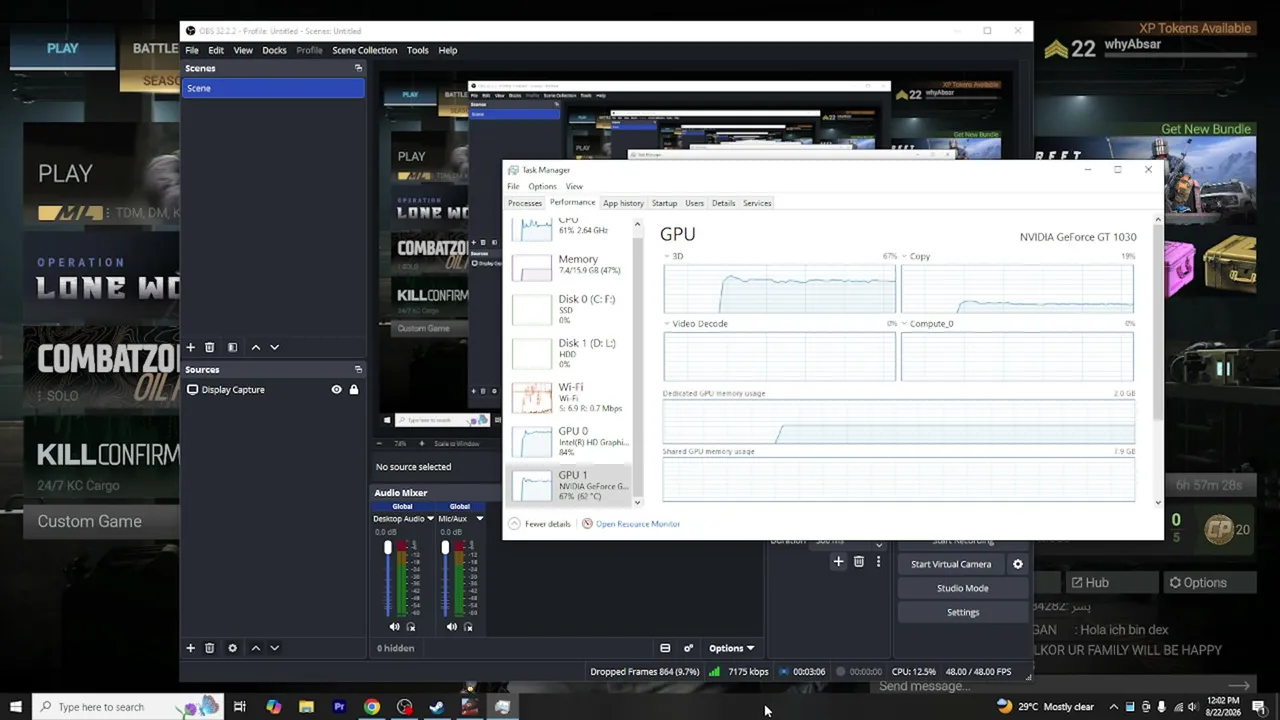Switch Audio Mixer layout icon
The width and height of the screenshot is (1280, 720).
pos(665,648)
